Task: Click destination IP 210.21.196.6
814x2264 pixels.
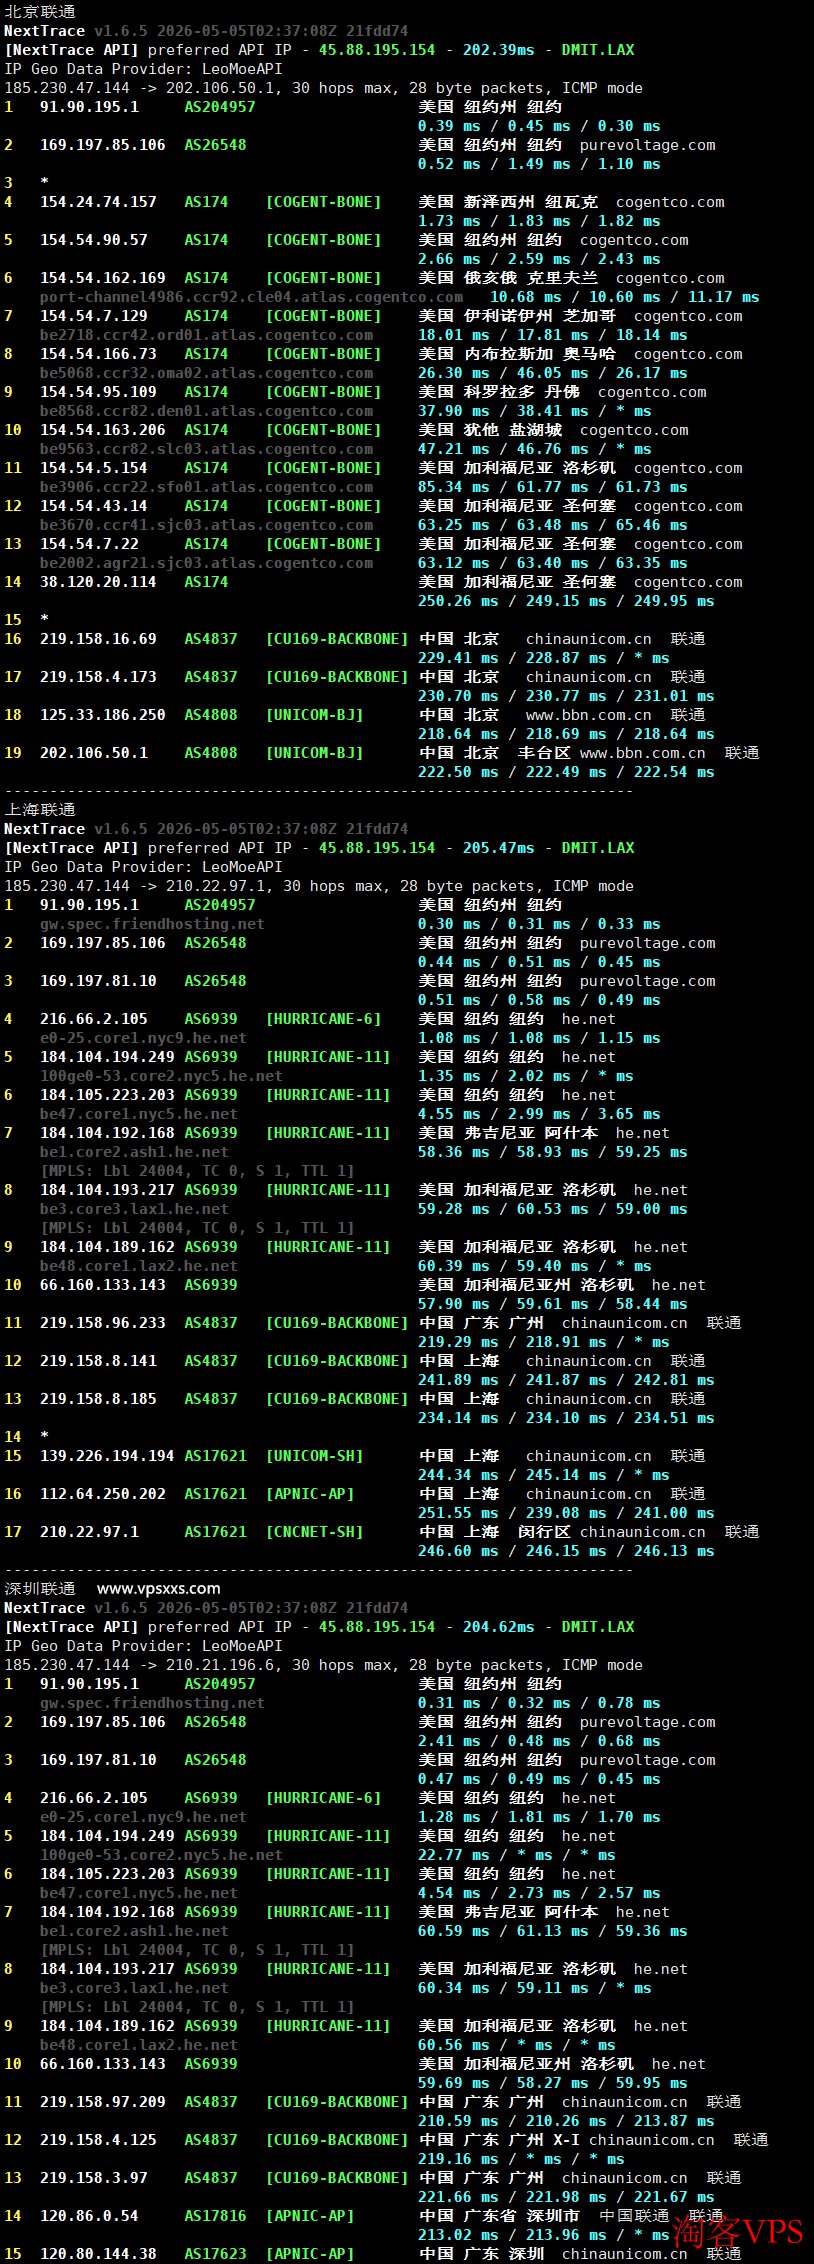Action: 219,1665
